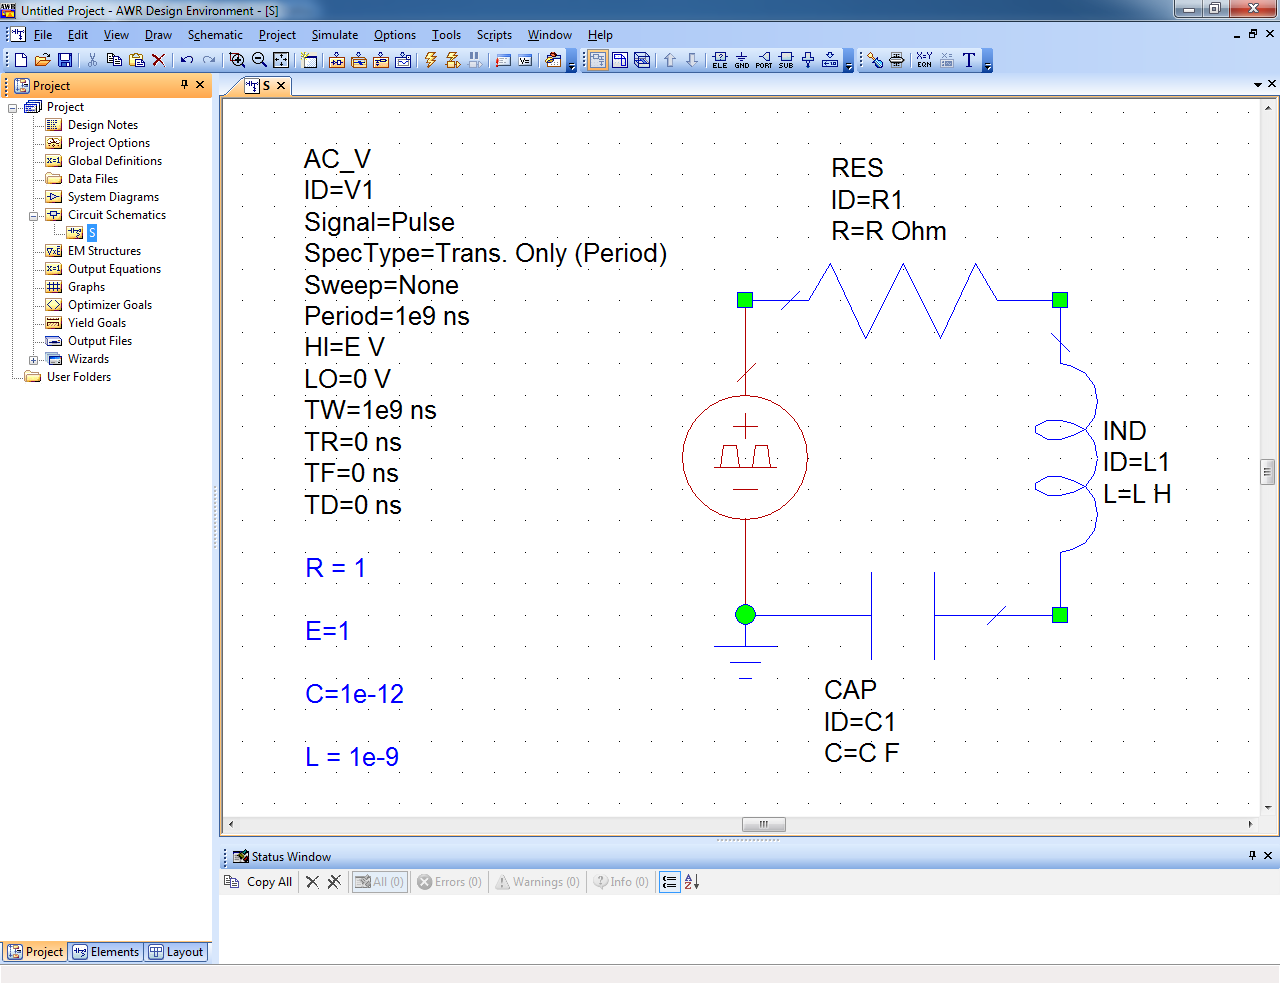Screen dimensions: 1280x984
Task: Toggle the Info (0) filter
Action: click(621, 882)
